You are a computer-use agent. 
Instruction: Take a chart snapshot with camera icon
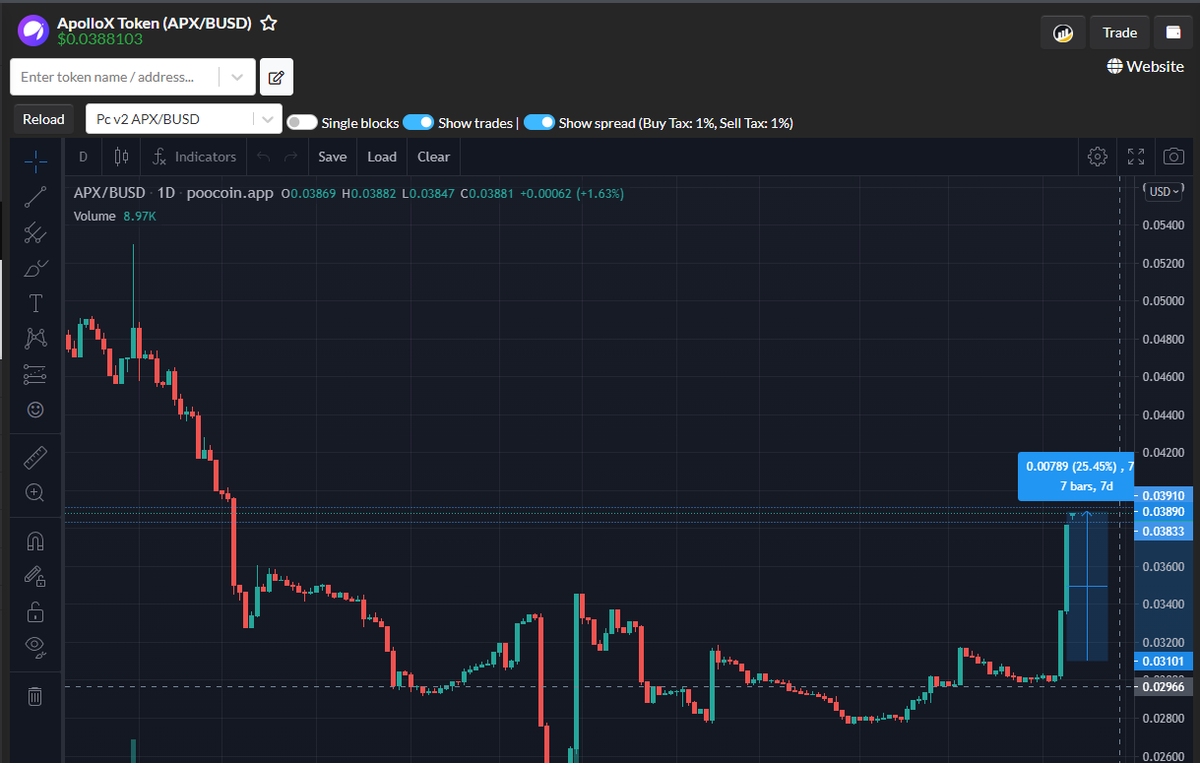1174,157
